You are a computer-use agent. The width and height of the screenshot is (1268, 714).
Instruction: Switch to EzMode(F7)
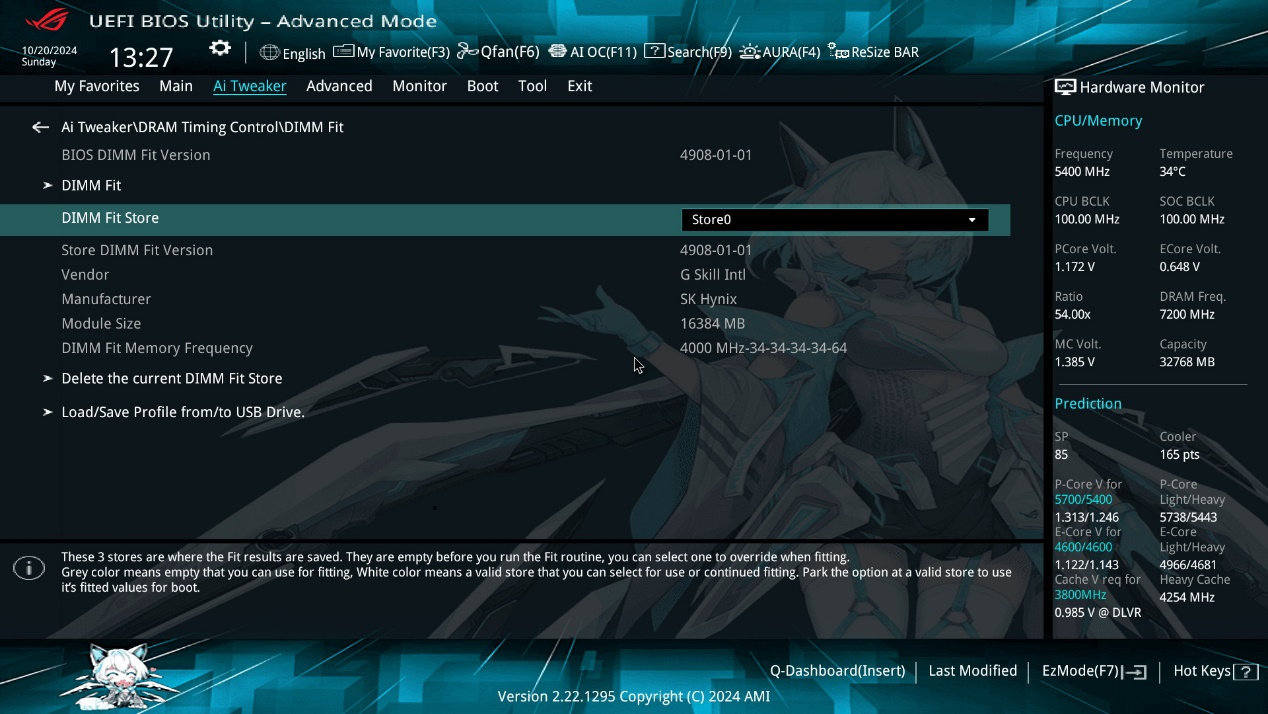pyautogui.click(x=1094, y=671)
